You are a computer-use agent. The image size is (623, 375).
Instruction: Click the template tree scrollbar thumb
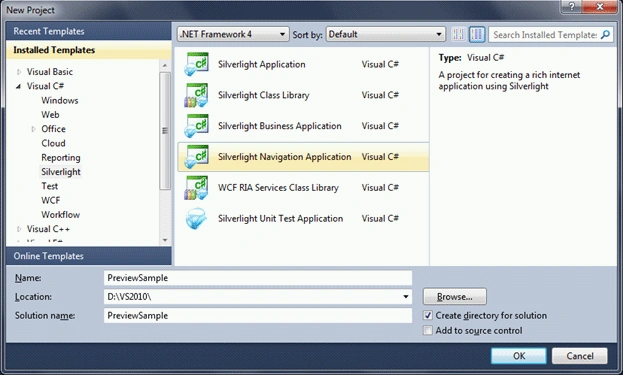pyautogui.click(x=165, y=131)
